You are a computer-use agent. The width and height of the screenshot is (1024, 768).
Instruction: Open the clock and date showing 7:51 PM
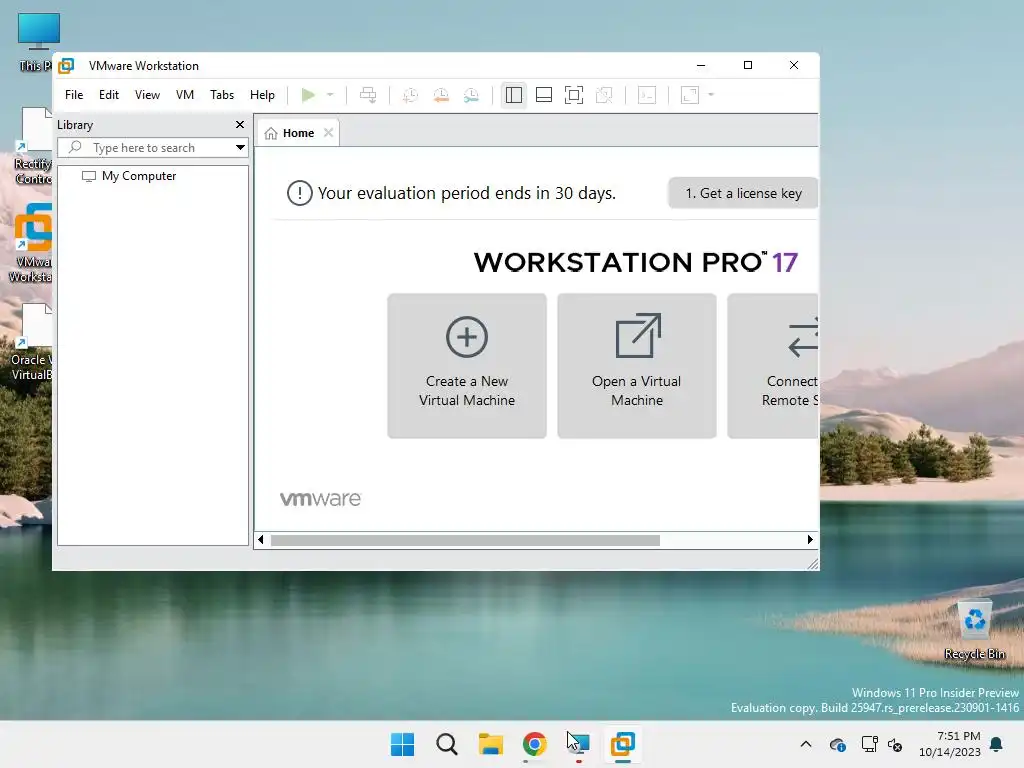(950, 744)
